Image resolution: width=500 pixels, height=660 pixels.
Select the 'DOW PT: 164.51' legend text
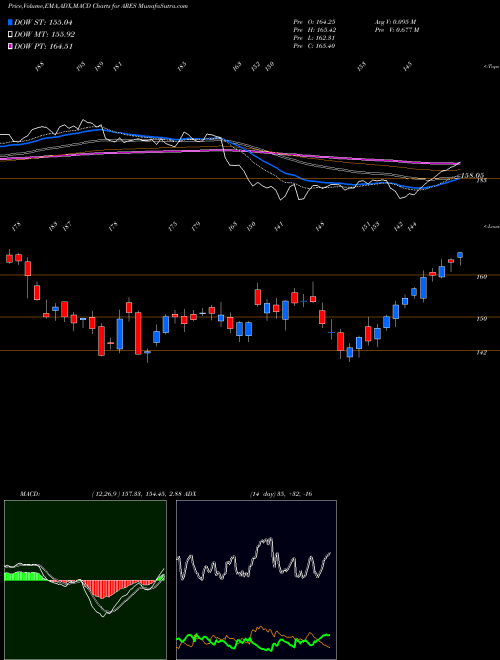point(43,46)
